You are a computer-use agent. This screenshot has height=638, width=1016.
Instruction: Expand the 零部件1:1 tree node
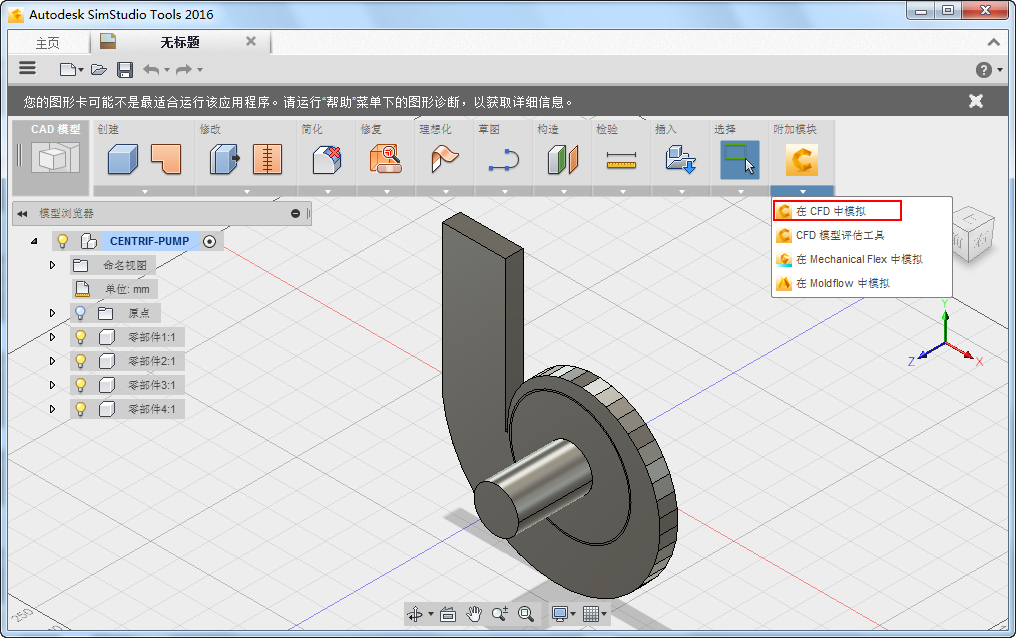point(52,337)
